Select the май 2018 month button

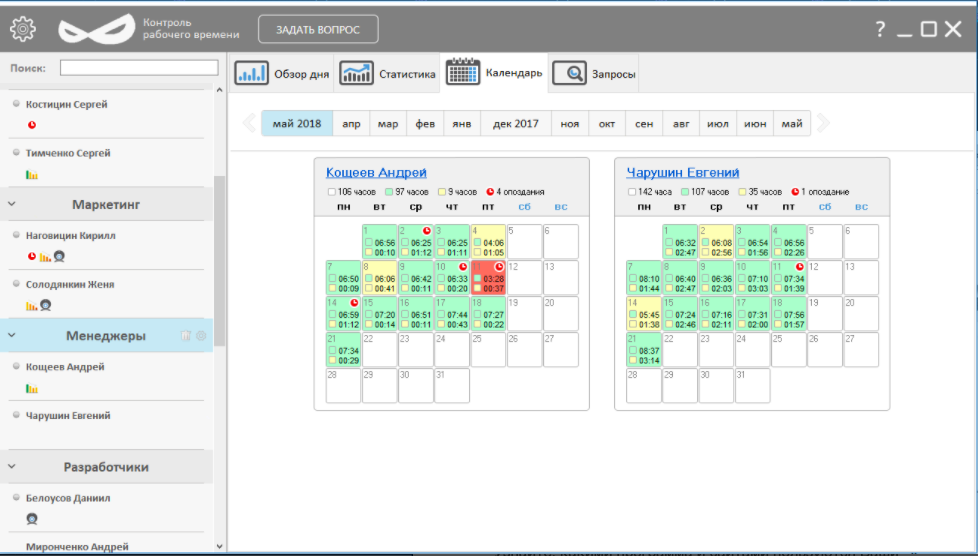[x=297, y=124]
